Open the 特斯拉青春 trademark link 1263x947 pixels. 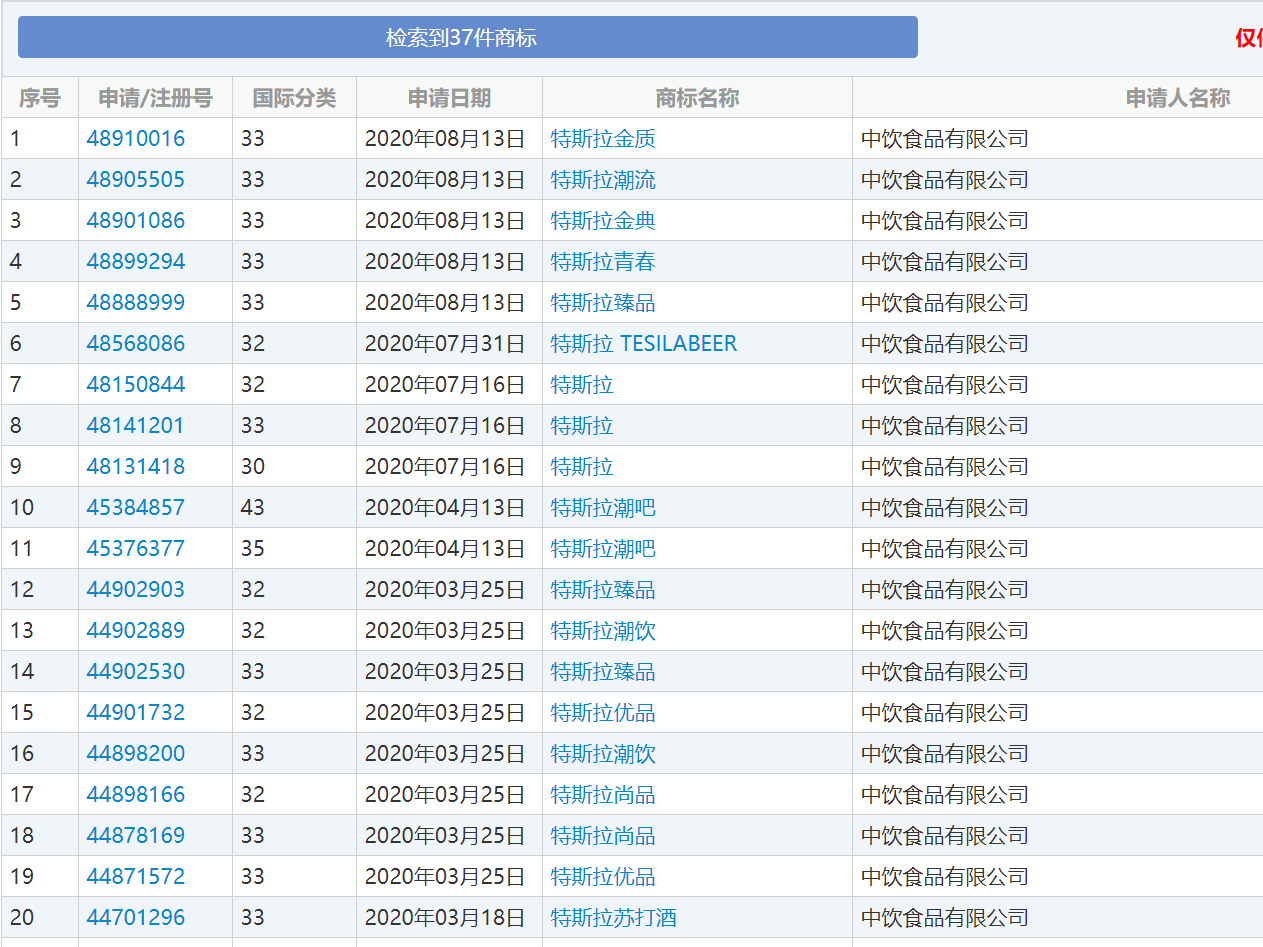click(603, 262)
